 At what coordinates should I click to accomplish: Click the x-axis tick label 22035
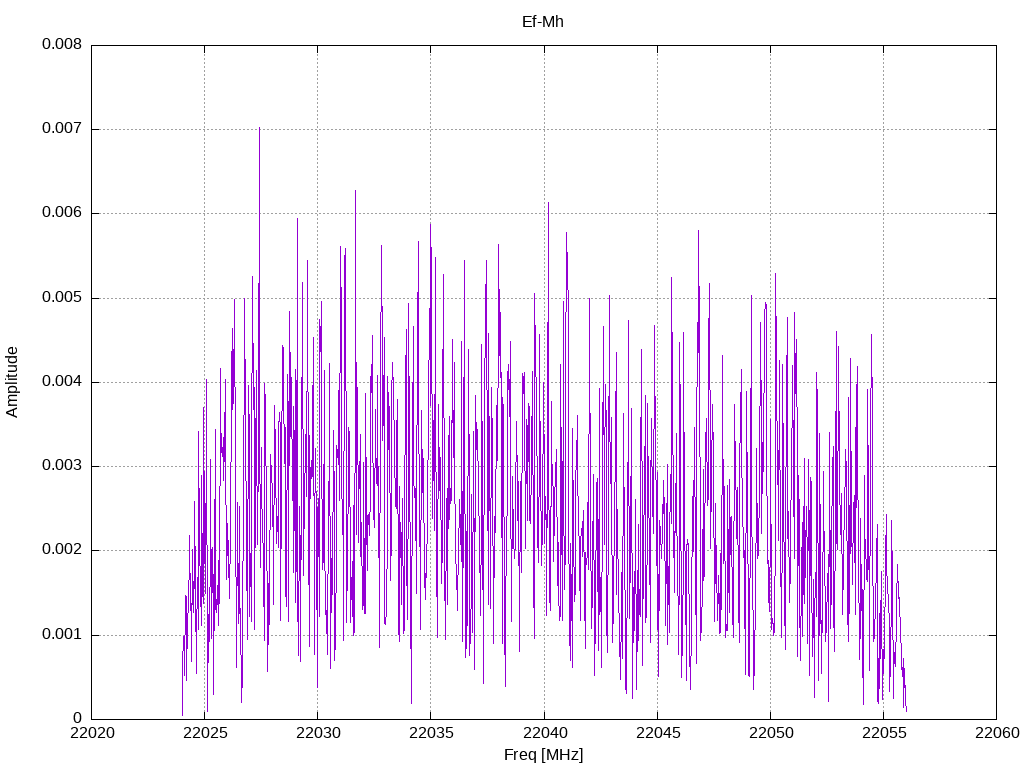point(431,733)
